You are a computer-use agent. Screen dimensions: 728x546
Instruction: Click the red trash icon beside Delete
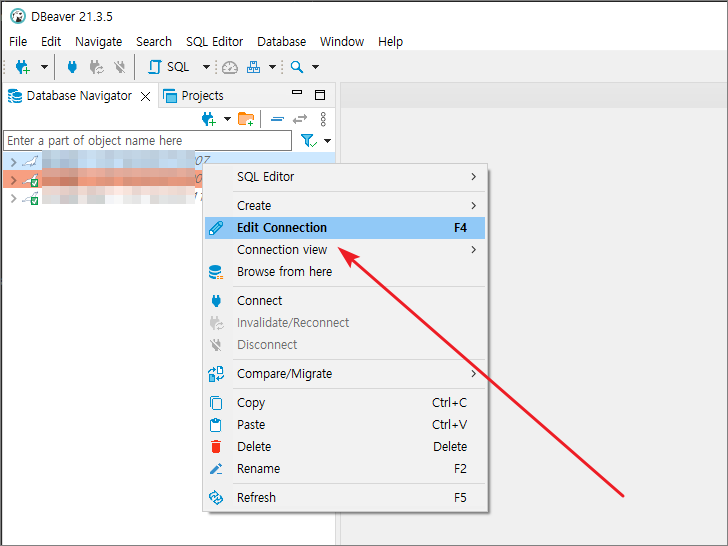[x=216, y=447]
